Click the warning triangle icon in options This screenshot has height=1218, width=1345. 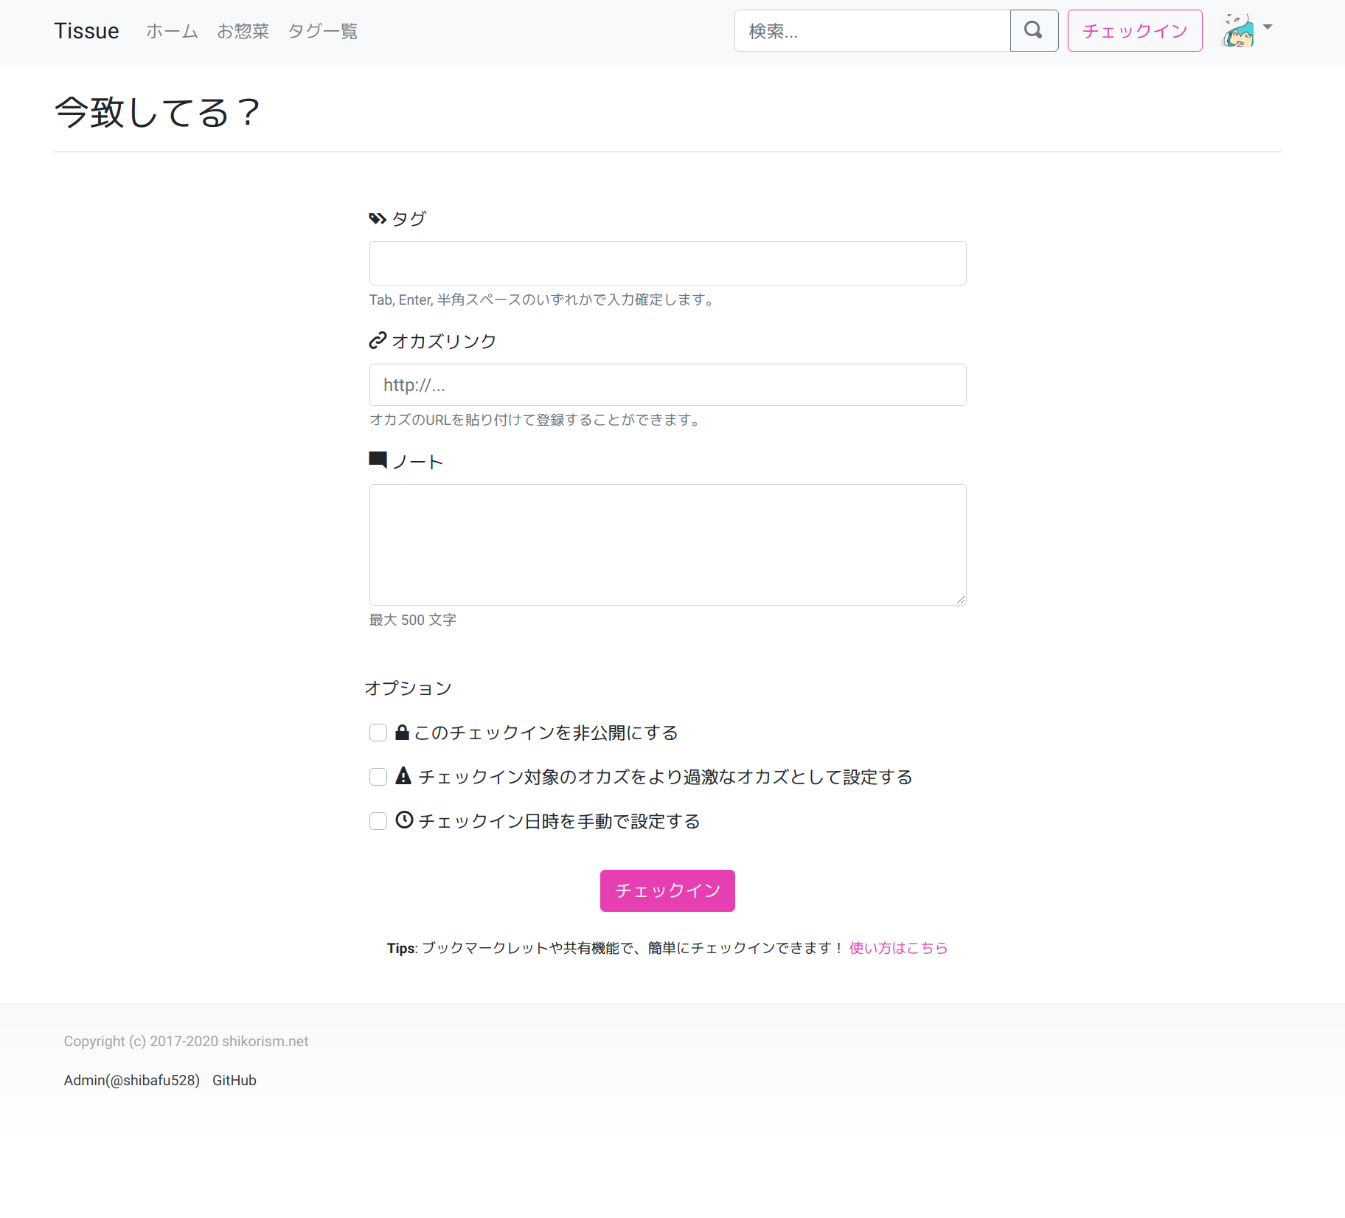click(403, 776)
